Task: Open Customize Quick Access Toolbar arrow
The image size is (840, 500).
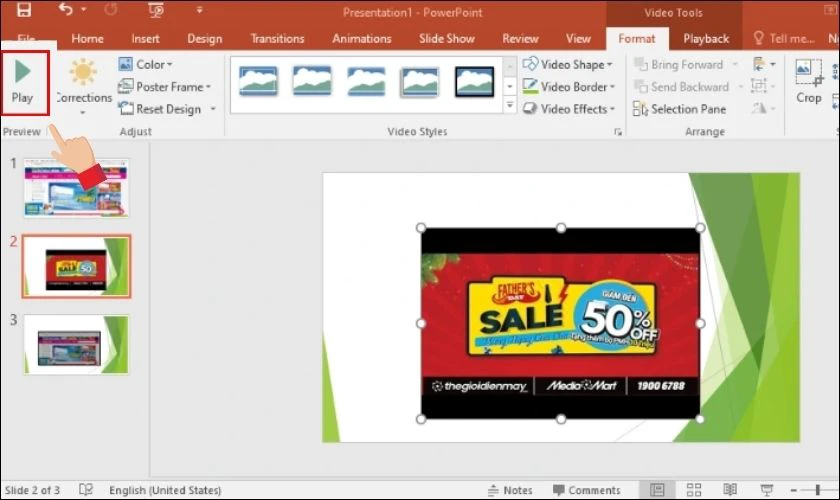Action: pyautogui.click(x=199, y=10)
